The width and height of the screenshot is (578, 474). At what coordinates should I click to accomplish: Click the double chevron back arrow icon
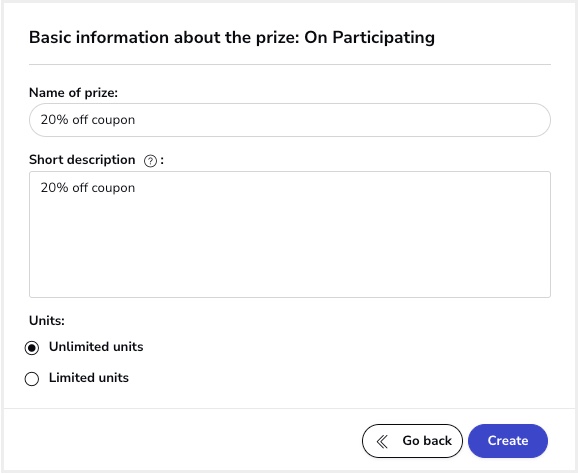coord(382,441)
